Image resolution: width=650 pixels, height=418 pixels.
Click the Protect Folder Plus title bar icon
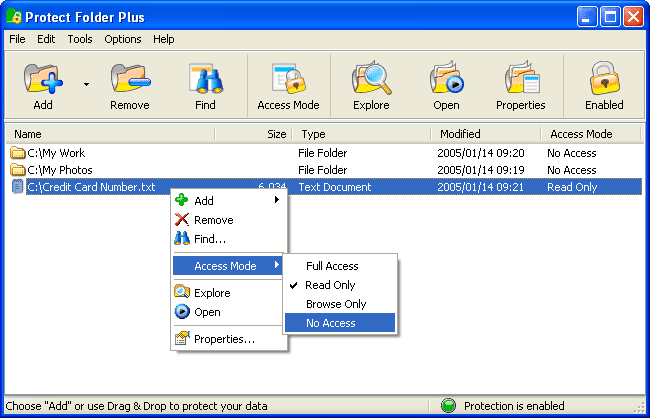(14, 17)
